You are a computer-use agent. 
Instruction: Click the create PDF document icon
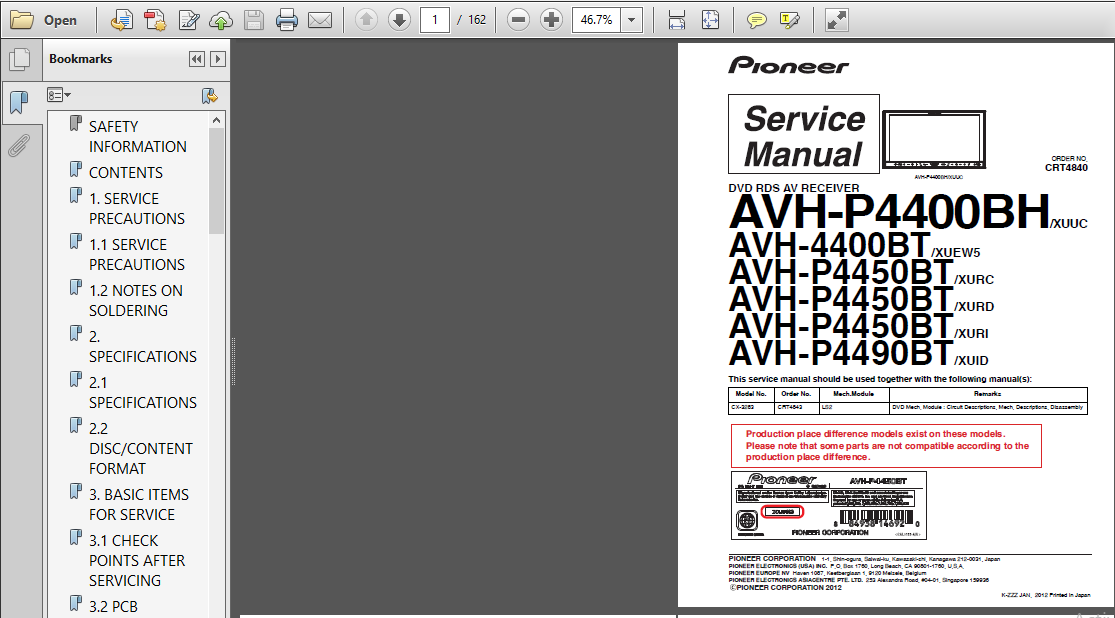tap(155, 20)
